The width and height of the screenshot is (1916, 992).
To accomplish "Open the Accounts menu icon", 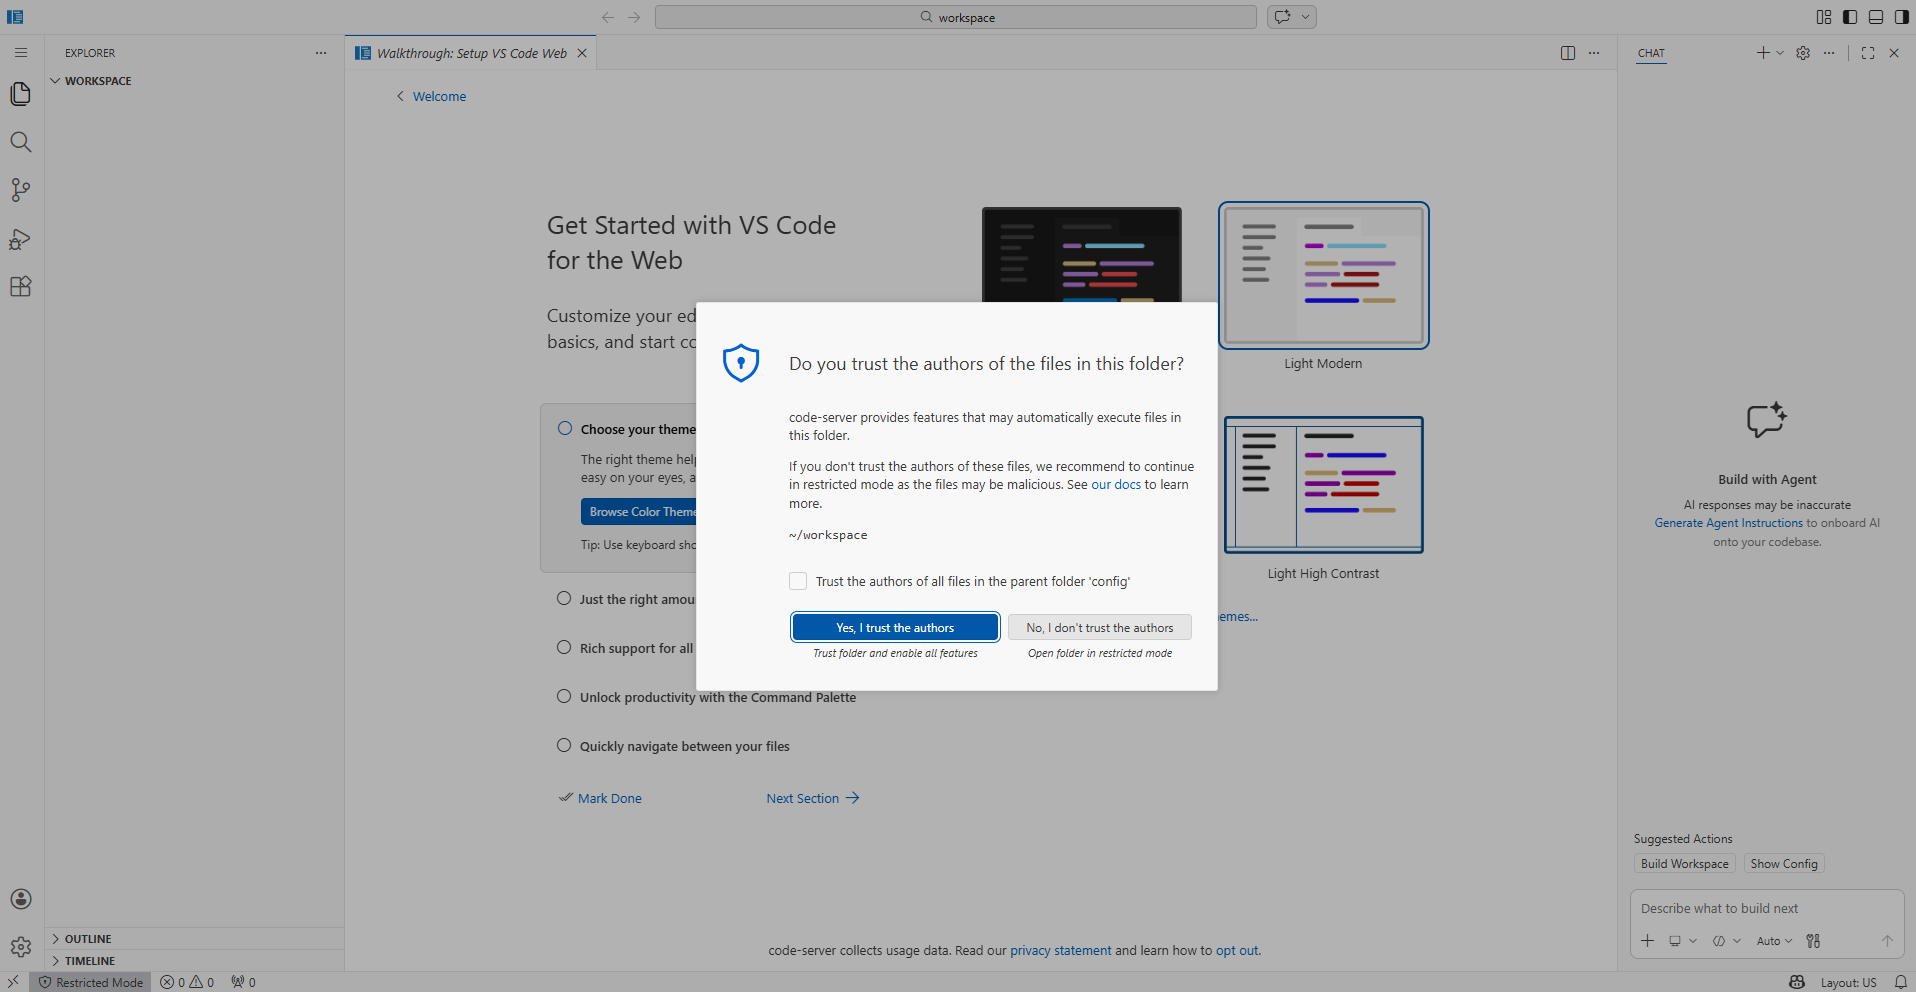I will (x=21, y=899).
